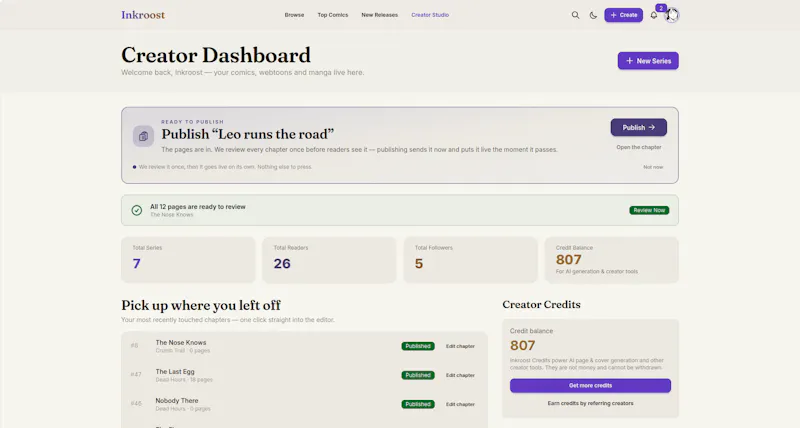
Task: Click Published badge on Nobody There
Action: (x=418, y=405)
